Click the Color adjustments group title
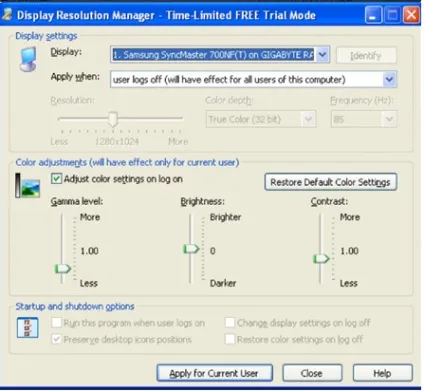424x391 pixels. click(x=127, y=163)
